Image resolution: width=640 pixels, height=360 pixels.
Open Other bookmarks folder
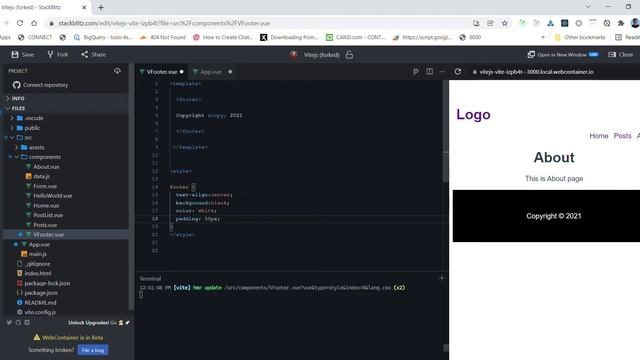click(x=580, y=37)
